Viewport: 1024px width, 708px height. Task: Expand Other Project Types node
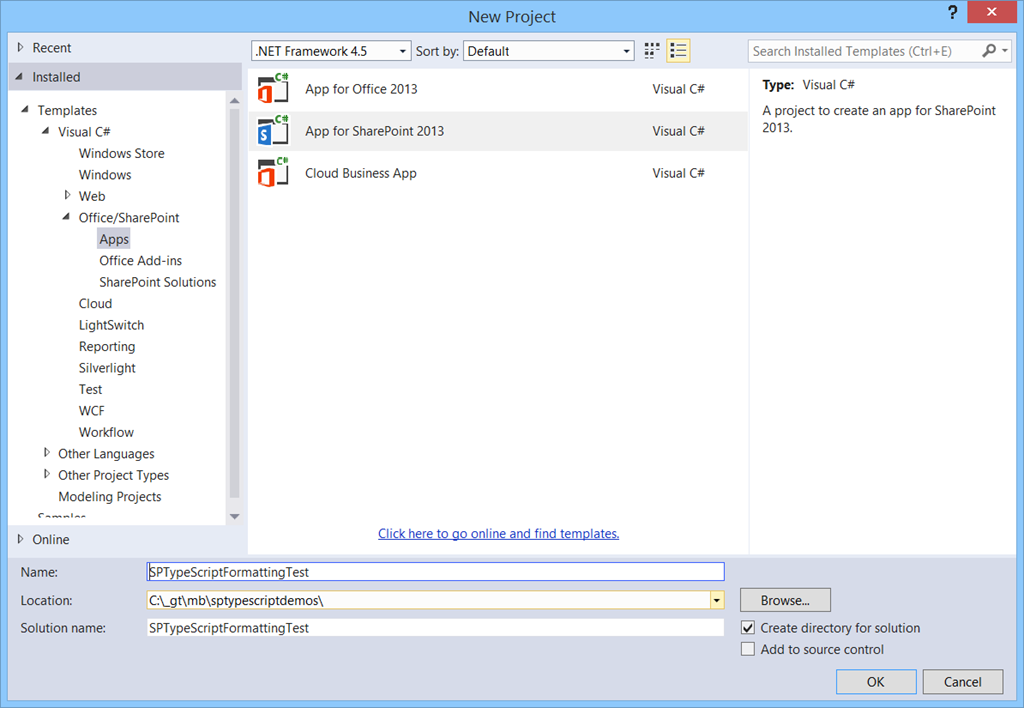(46, 474)
